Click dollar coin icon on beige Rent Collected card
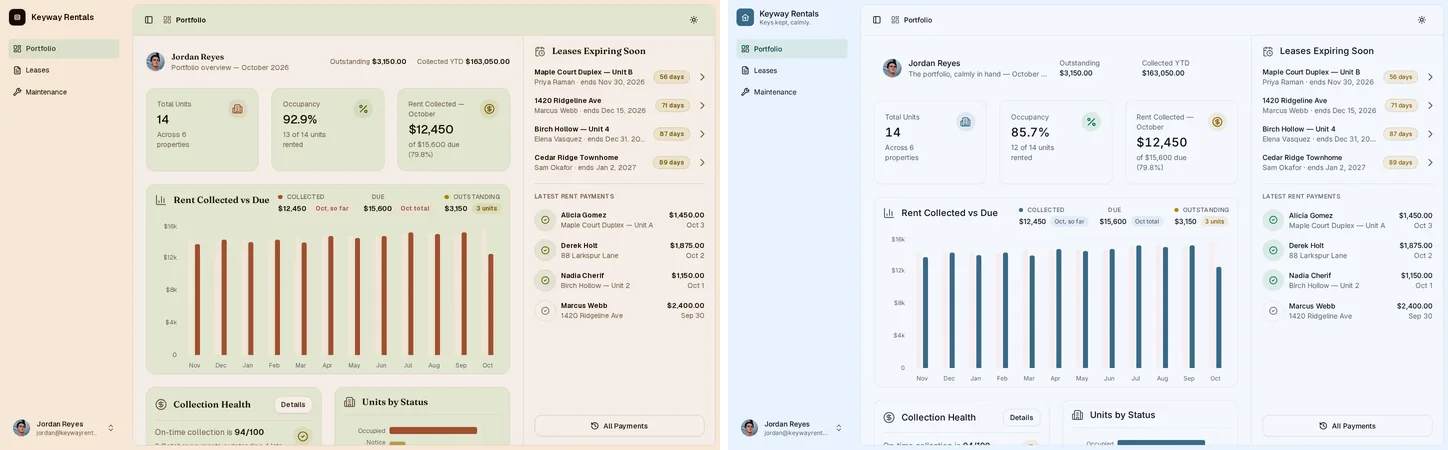 click(x=489, y=109)
